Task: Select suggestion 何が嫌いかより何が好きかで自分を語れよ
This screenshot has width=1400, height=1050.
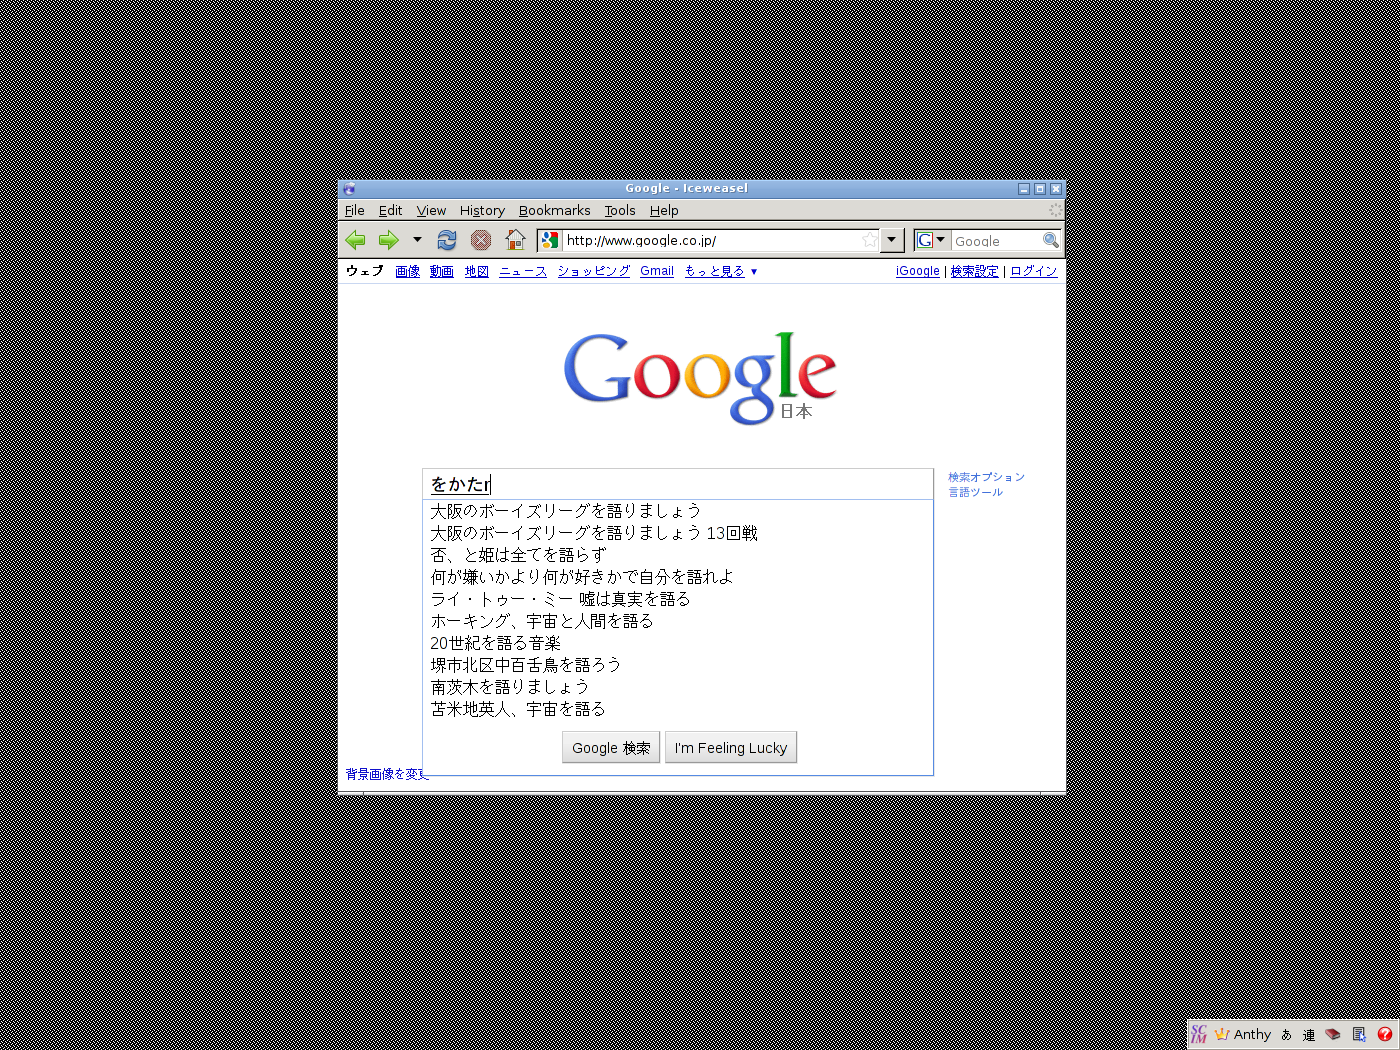Action: coord(678,577)
